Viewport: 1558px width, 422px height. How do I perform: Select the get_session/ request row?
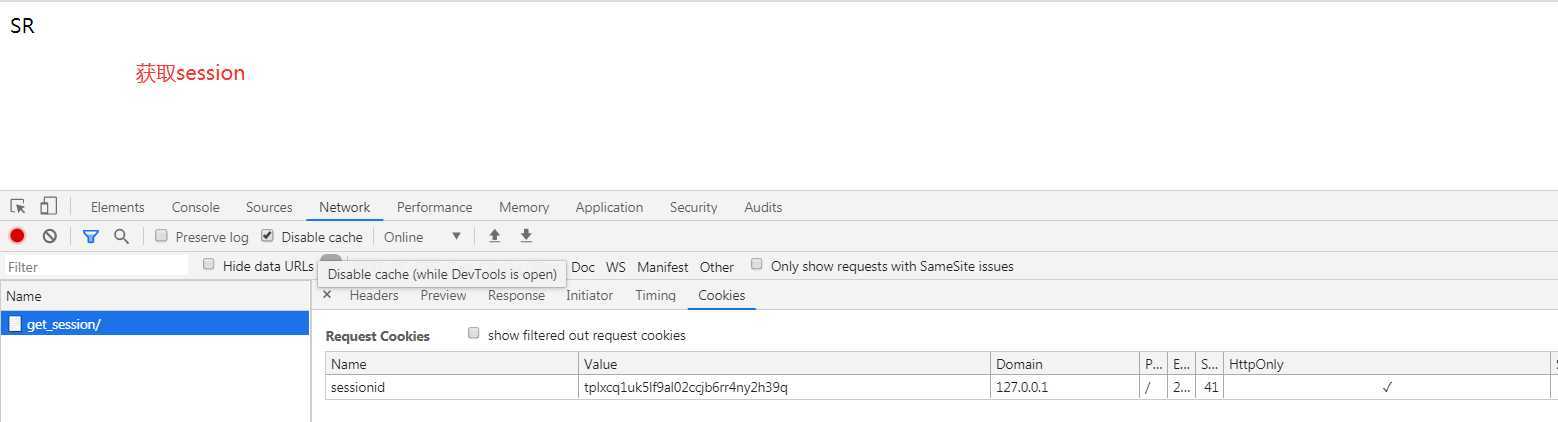click(x=155, y=323)
